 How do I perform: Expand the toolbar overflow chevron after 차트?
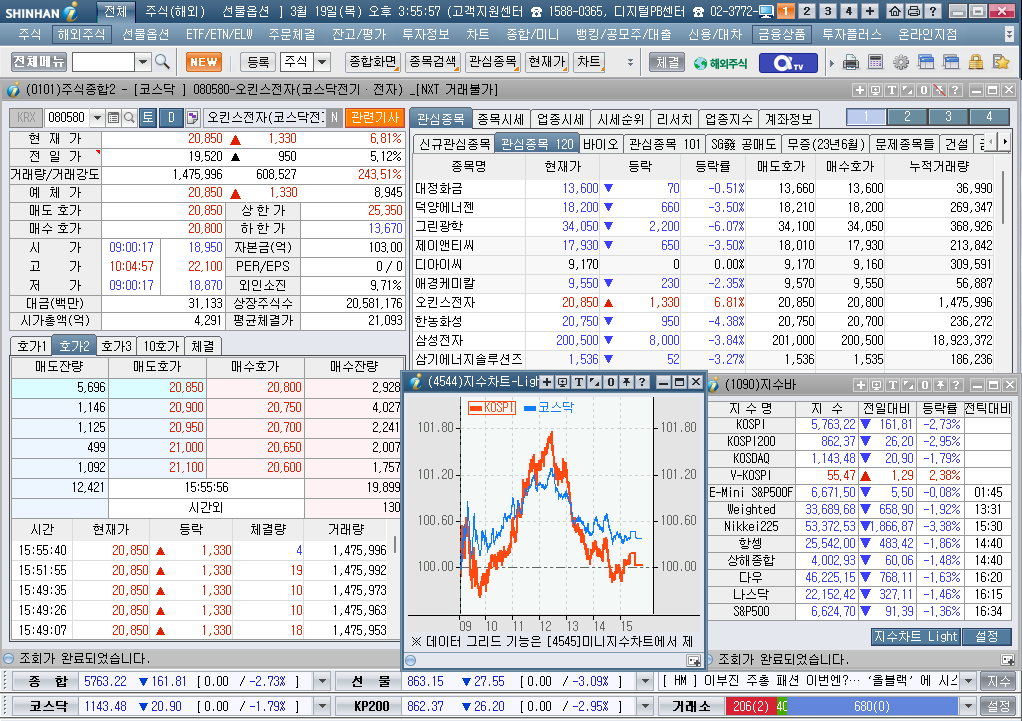(630, 63)
